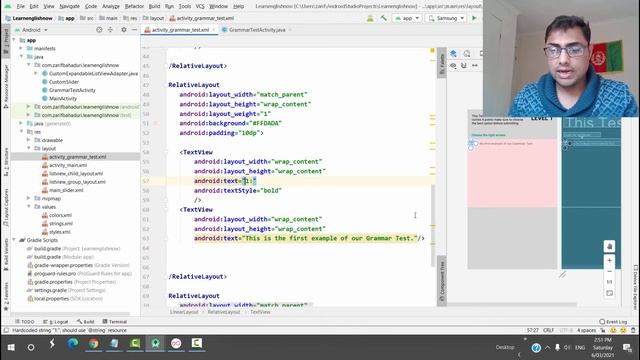Click the 4 spaces indent setting in status bar

pos(586,330)
